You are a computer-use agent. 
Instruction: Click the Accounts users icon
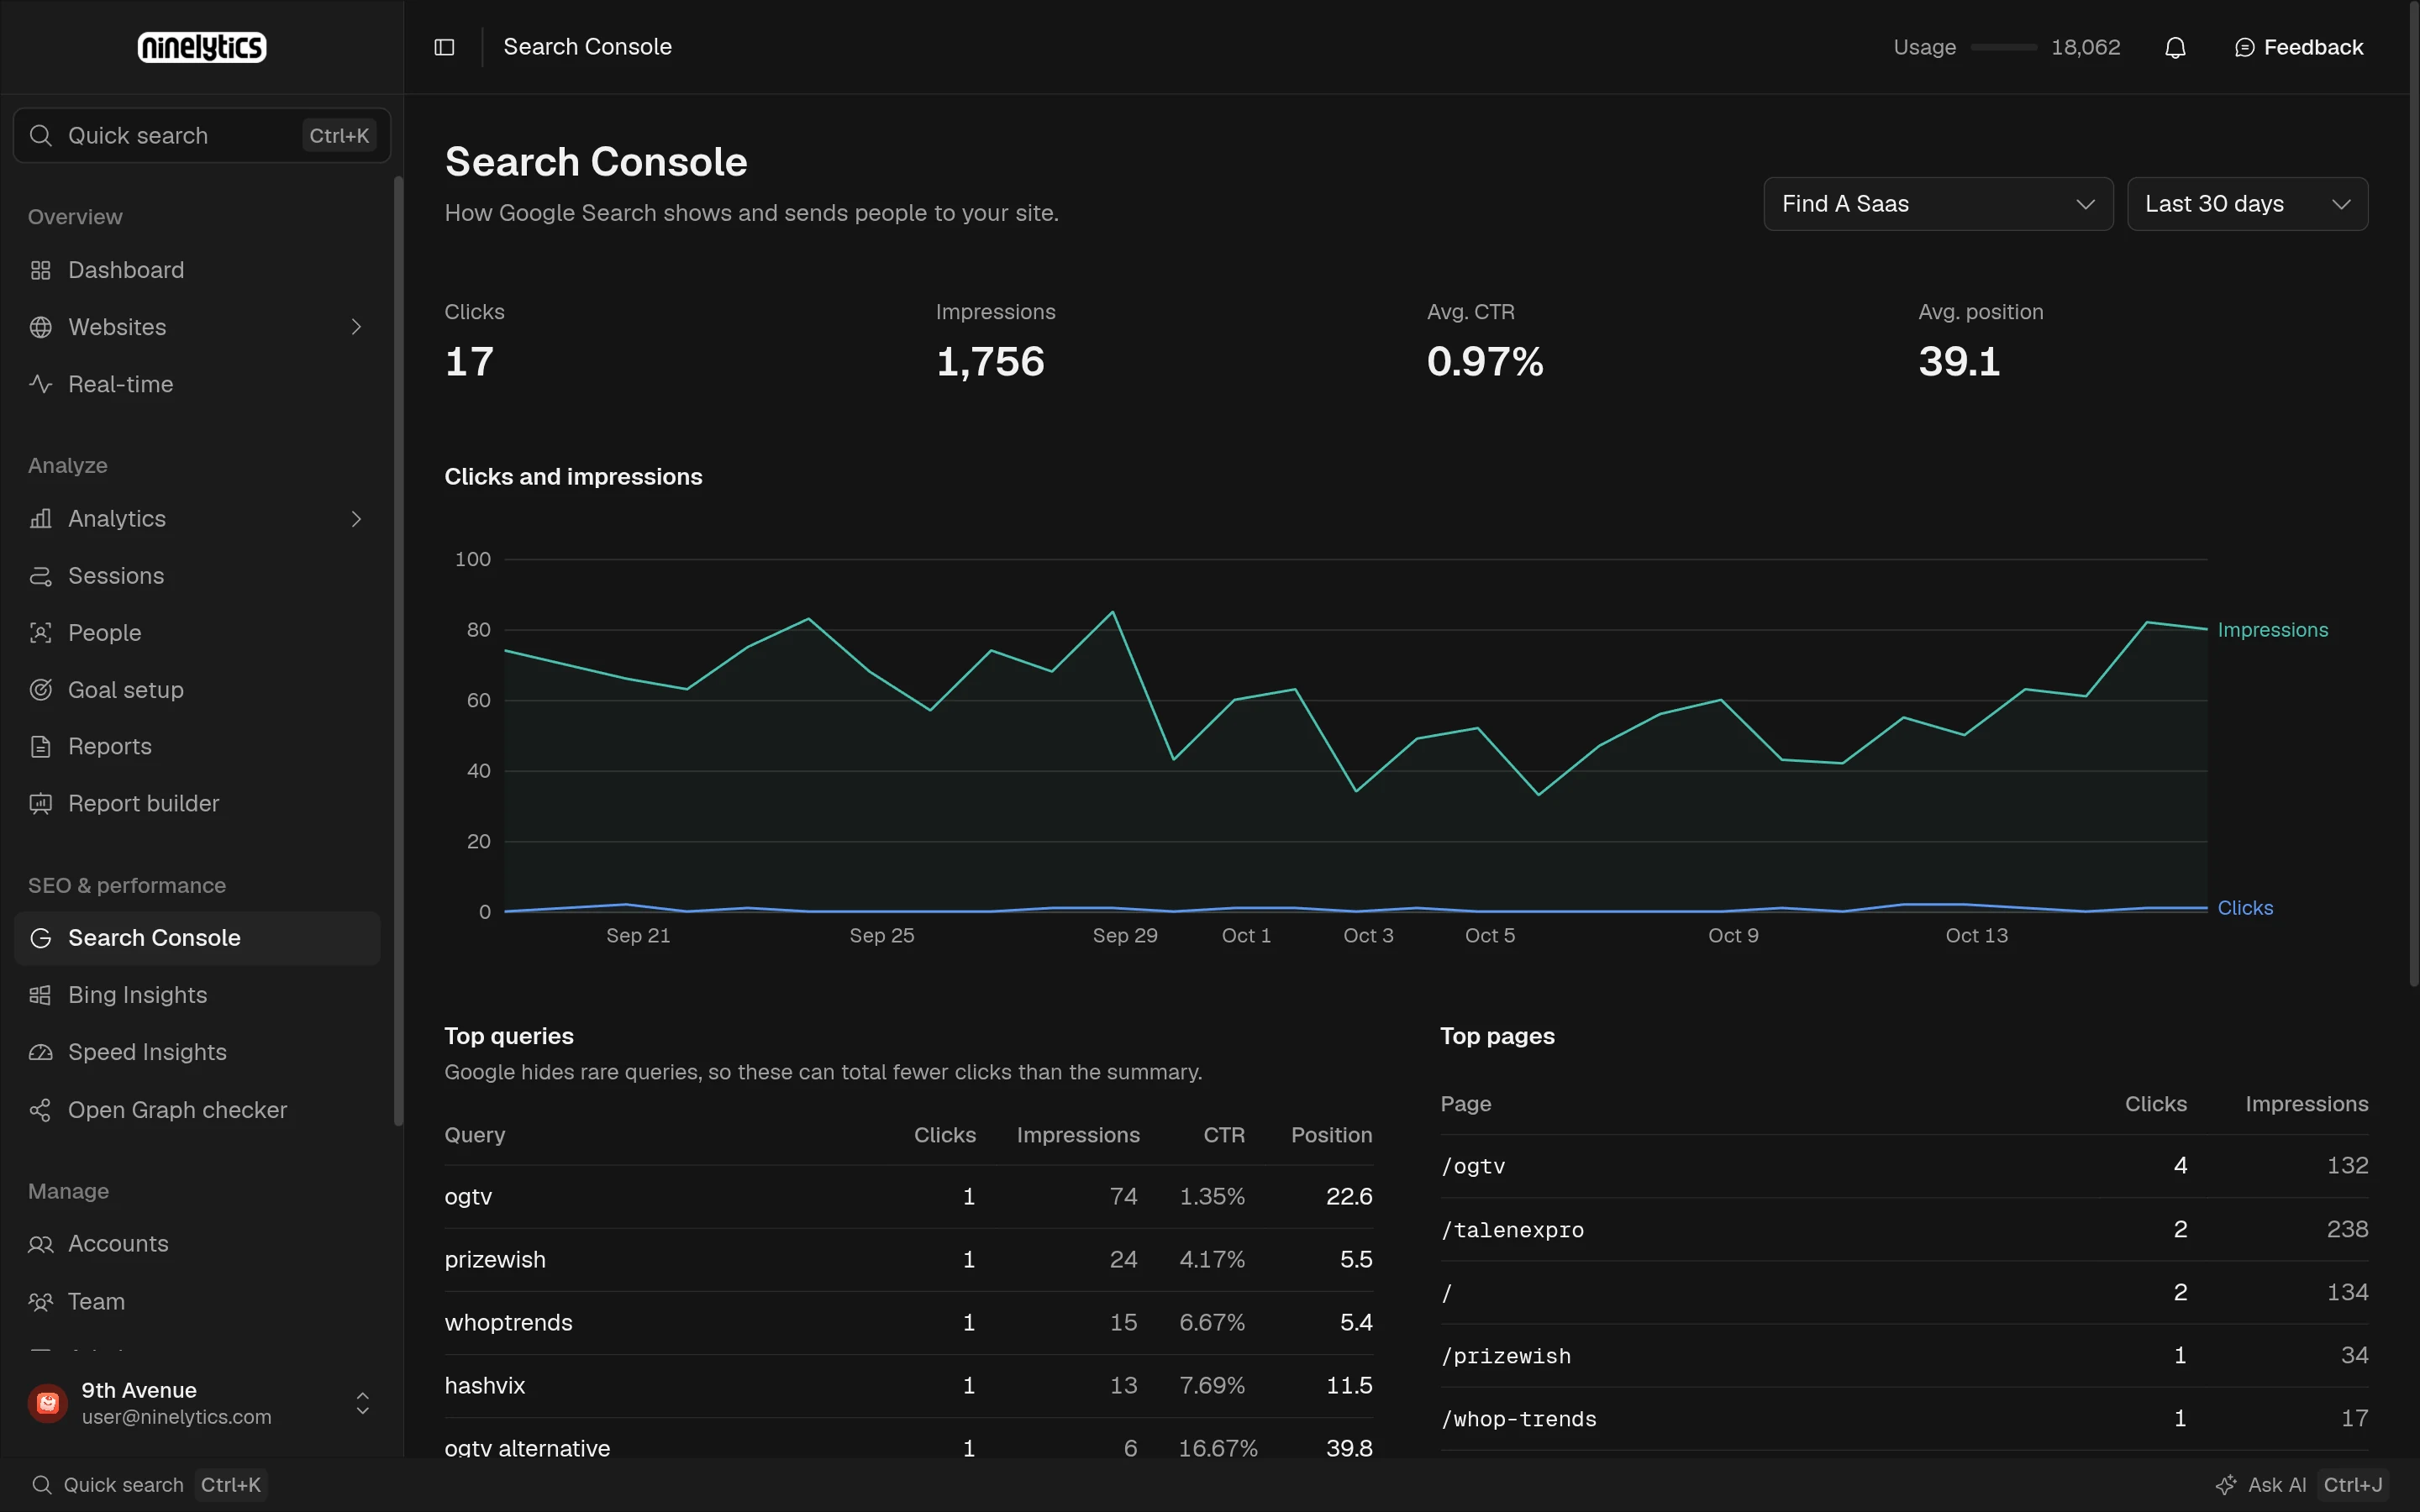(x=40, y=1244)
